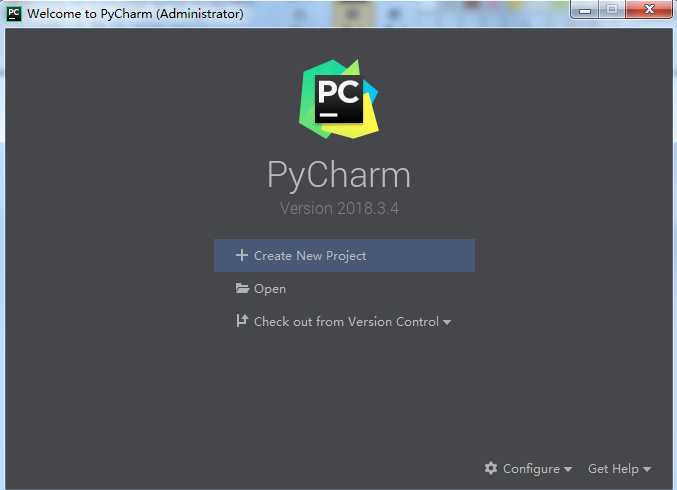The height and width of the screenshot is (490, 677).
Task: Select the Create New Project label
Action: [x=310, y=256]
